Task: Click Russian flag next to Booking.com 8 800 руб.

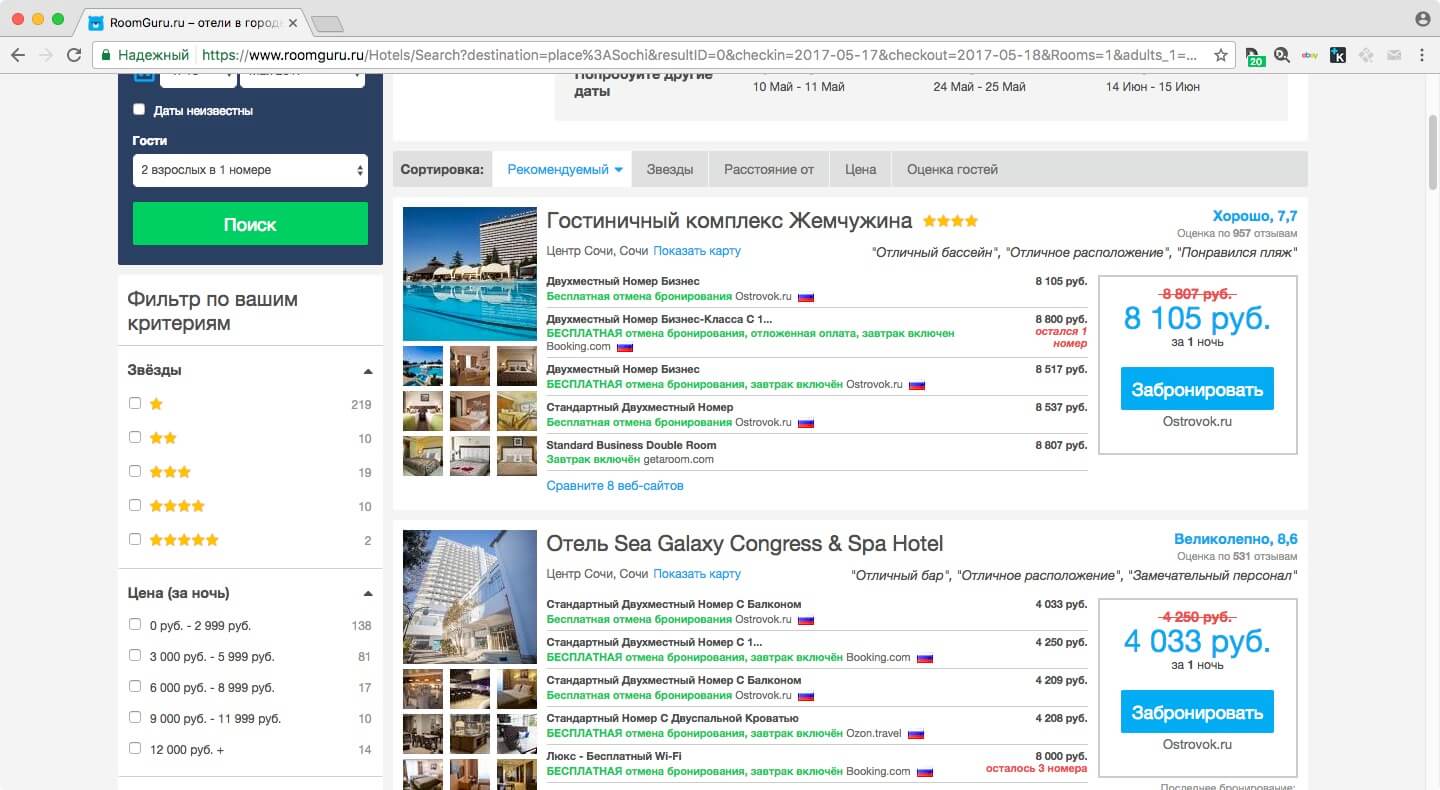Action: coord(625,347)
